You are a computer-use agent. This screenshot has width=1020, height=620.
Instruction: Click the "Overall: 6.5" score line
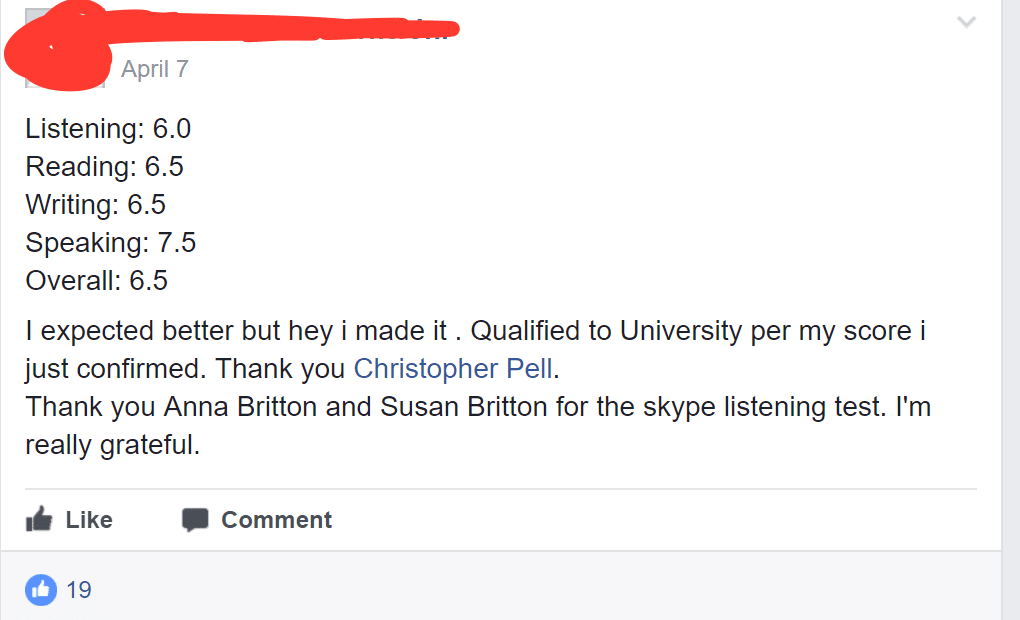click(97, 281)
